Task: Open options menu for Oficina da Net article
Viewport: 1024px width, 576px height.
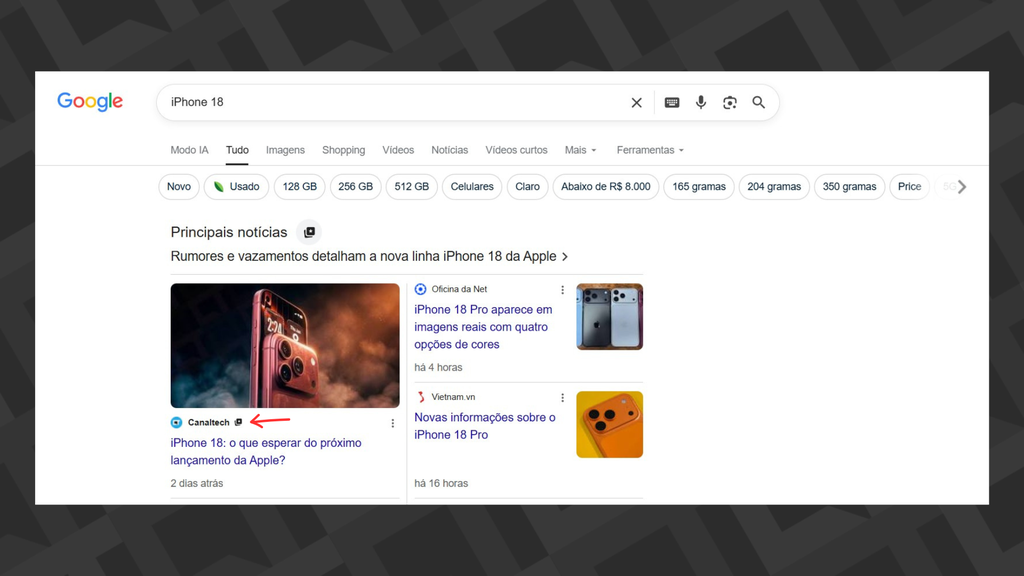Action: coord(562,290)
